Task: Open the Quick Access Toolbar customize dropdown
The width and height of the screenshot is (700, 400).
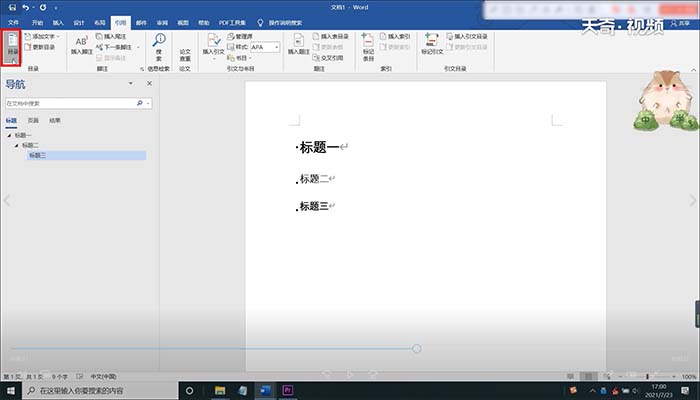Action: coord(56,8)
